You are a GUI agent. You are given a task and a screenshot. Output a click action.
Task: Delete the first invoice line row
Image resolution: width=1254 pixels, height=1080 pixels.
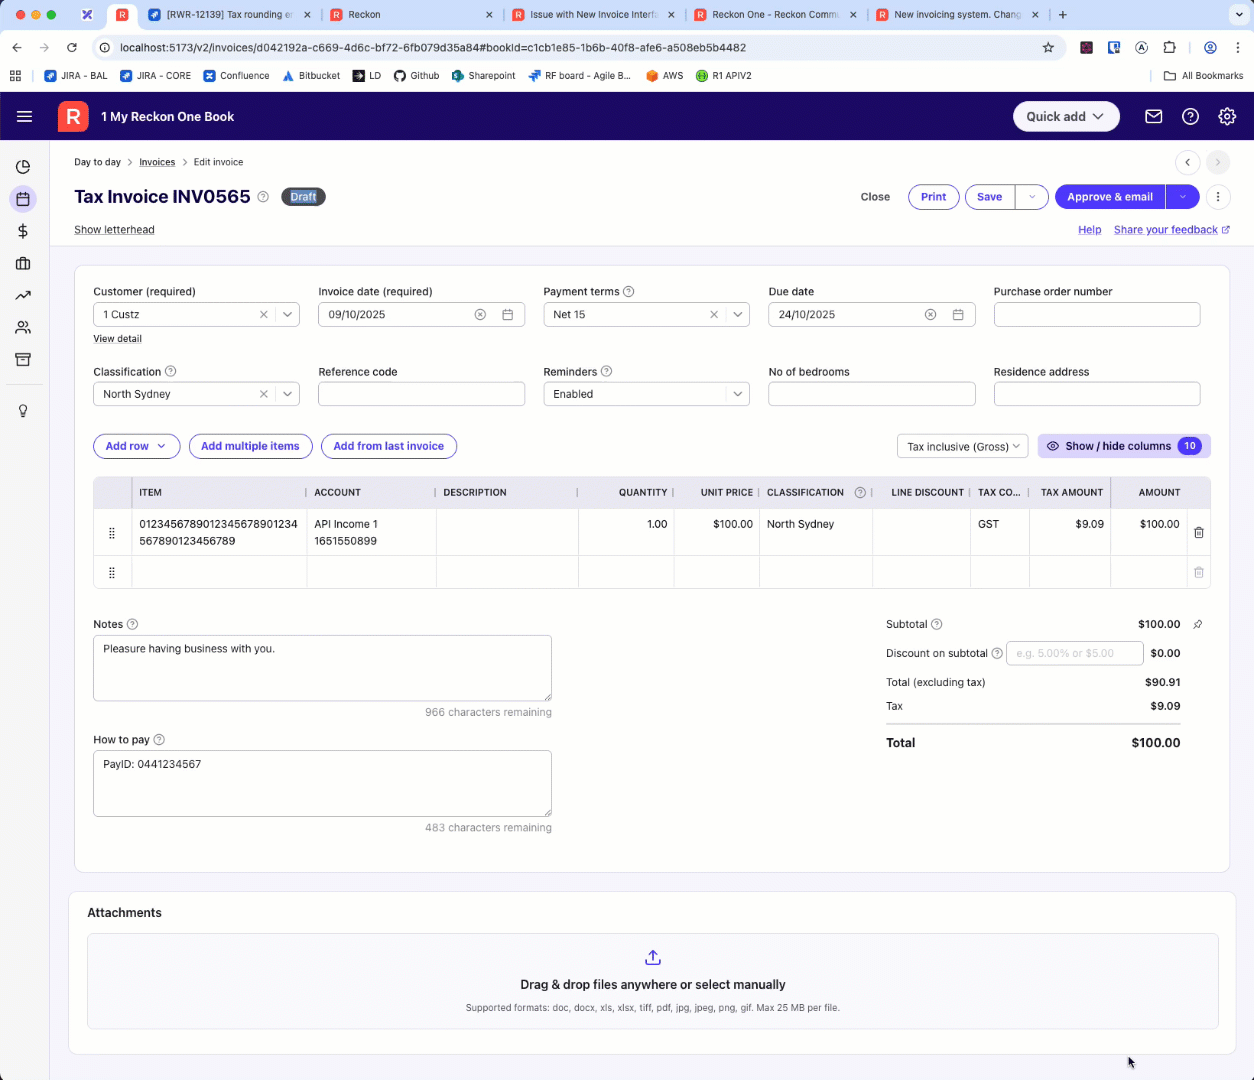click(x=1199, y=532)
